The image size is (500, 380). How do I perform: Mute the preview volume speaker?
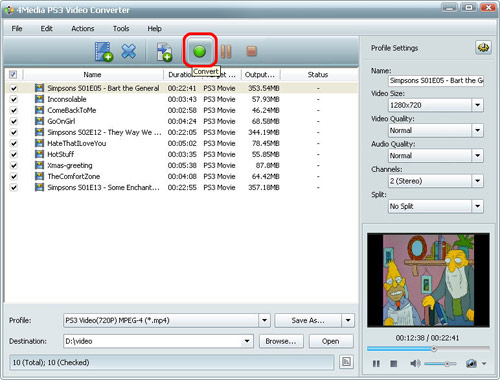pyautogui.click(x=415, y=363)
